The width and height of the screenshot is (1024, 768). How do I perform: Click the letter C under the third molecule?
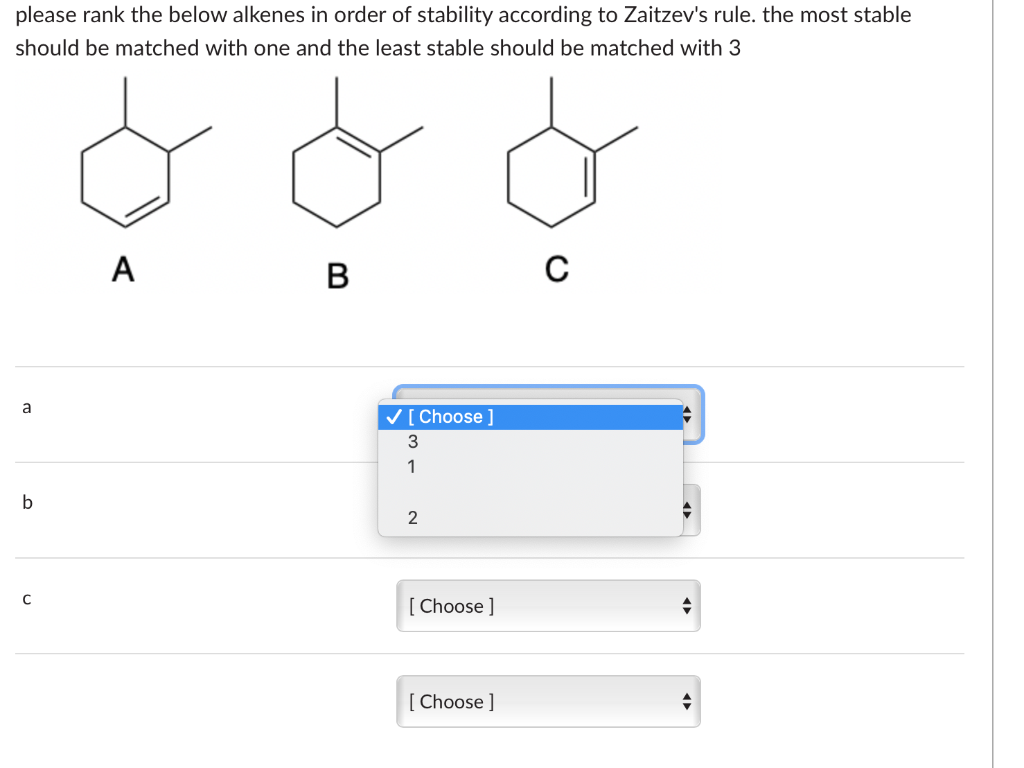click(557, 269)
